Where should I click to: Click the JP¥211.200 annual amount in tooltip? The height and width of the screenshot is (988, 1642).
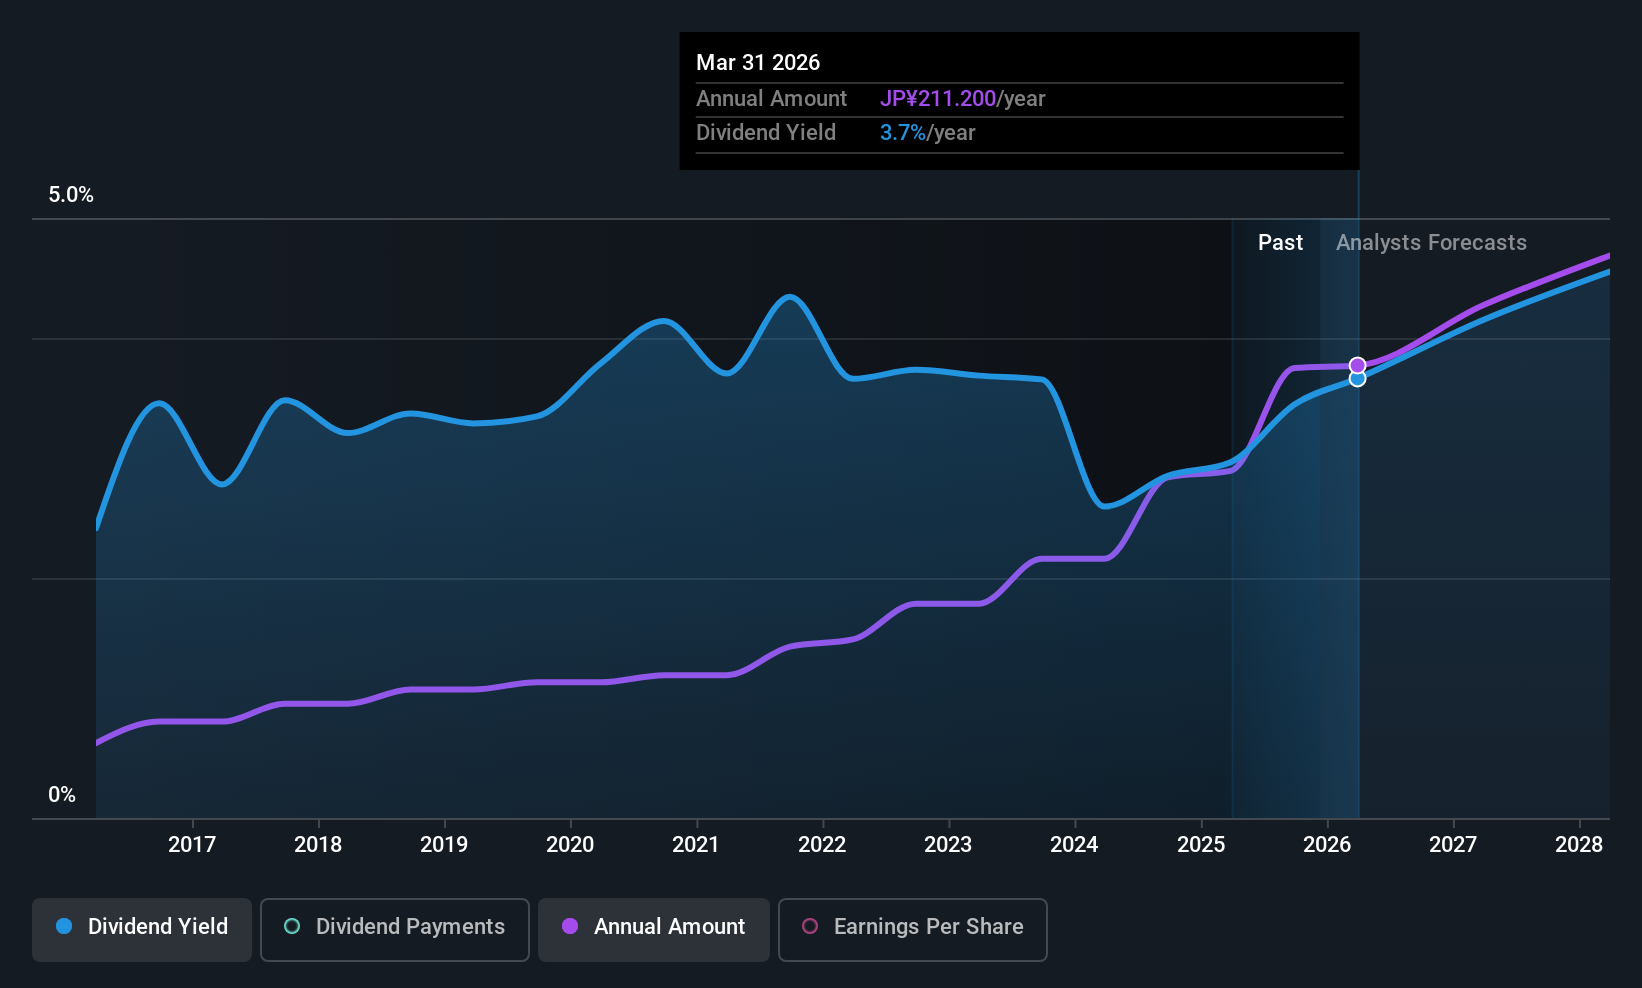click(x=937, y=99)
